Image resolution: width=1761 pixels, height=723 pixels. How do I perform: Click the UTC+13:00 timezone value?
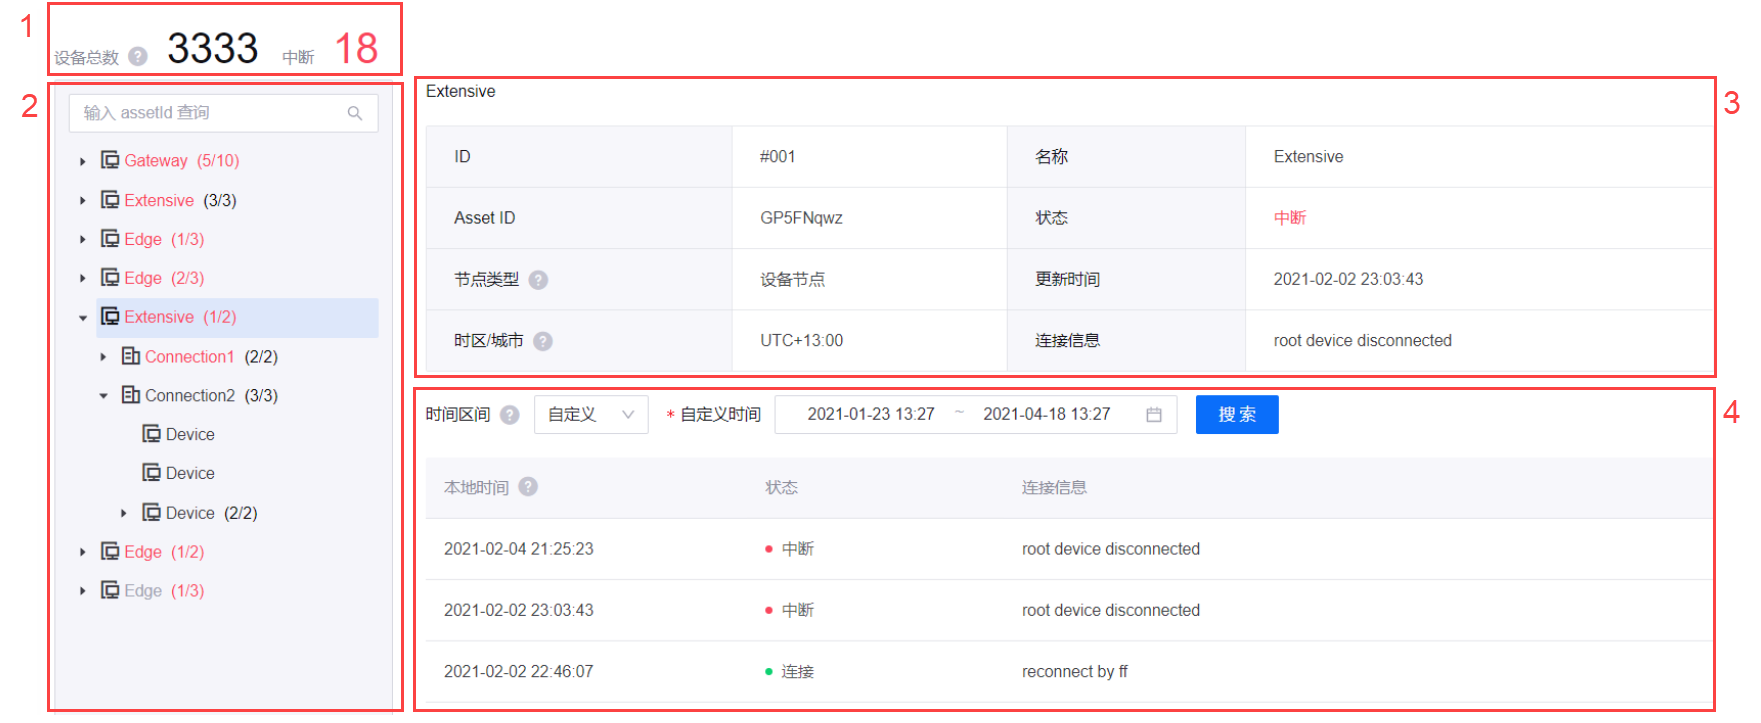[801, 341]
